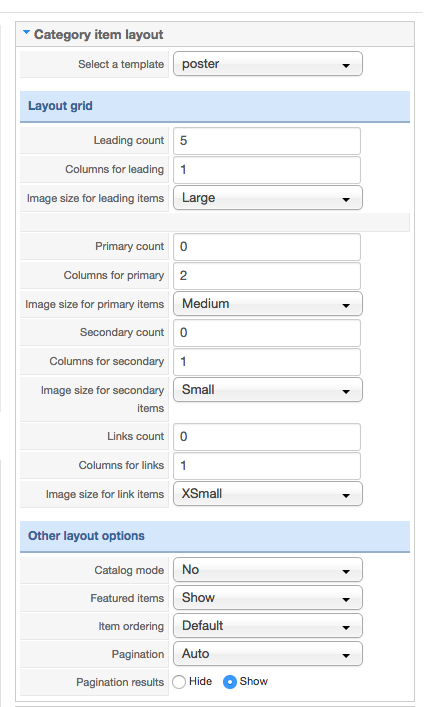Select Show for Pagination results
The width and height of the screenshot is (424, 707).
coord(230,682)
